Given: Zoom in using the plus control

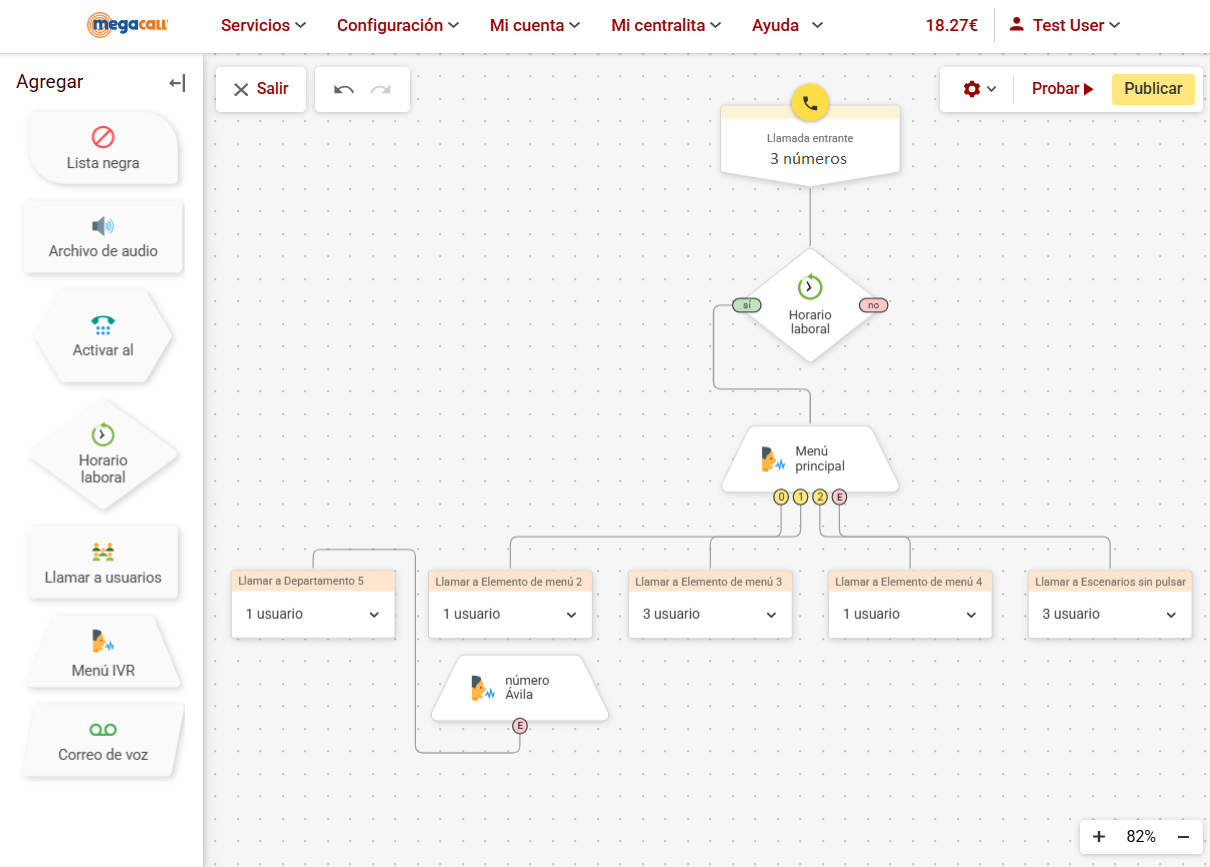Looking at the screenshot, I should [1099, 837].
